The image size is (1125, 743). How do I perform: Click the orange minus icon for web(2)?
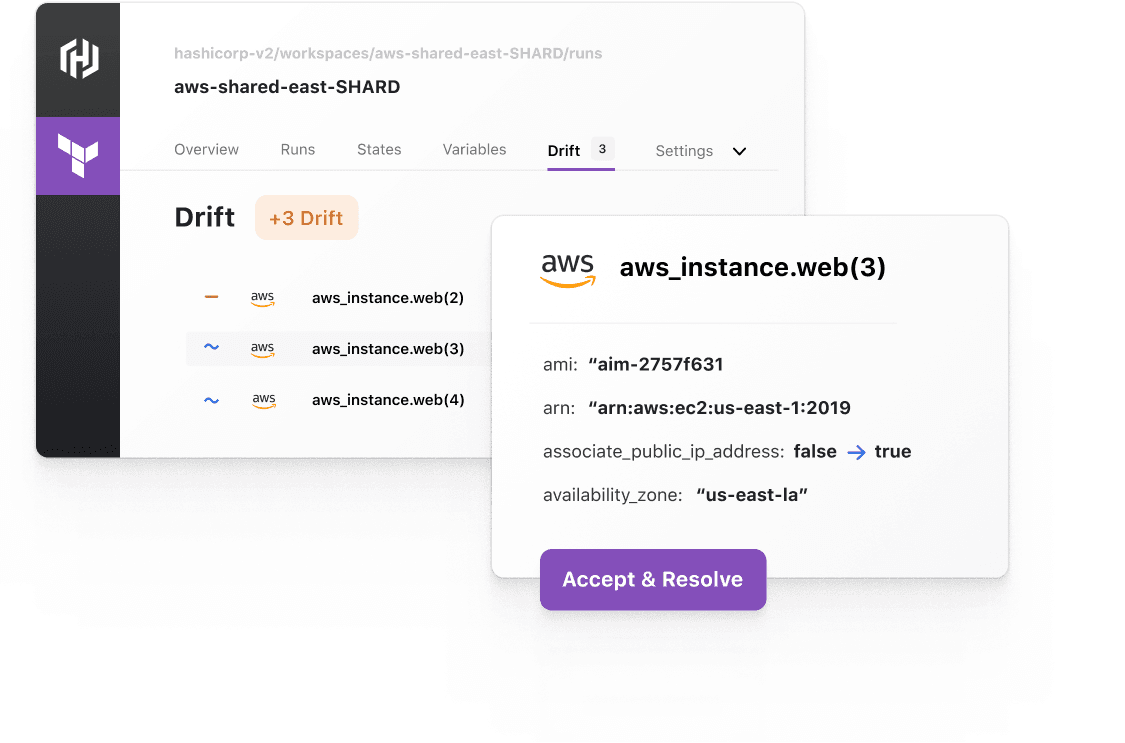(x=211, y=297)
